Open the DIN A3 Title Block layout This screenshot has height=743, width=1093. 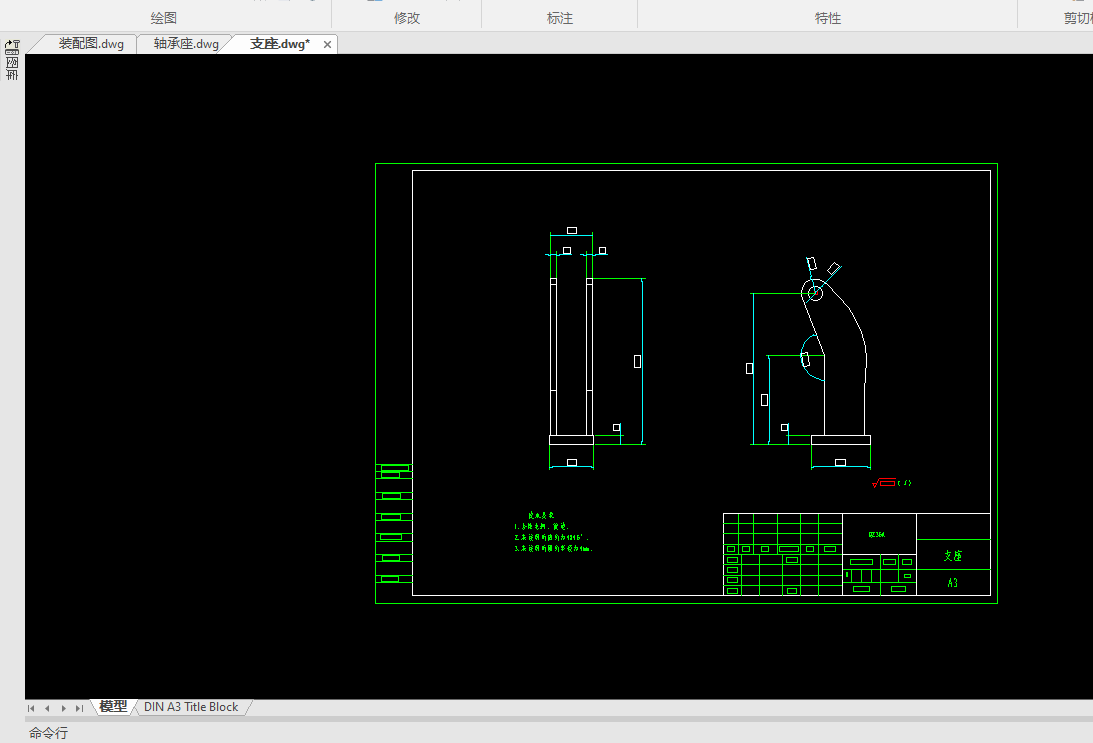tap(191, 707)
